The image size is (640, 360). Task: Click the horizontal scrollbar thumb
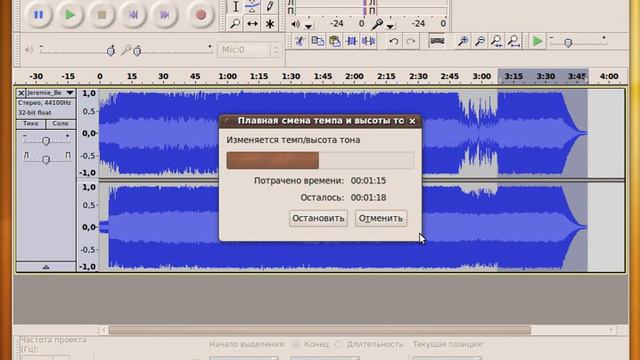(320, 330)
